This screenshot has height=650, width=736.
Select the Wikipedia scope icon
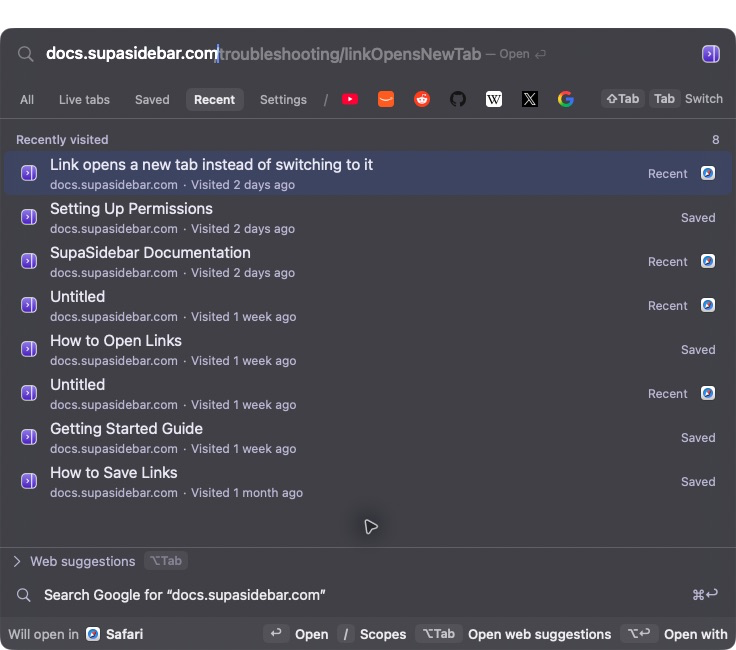pyautogui.click(x=494, y=99)
